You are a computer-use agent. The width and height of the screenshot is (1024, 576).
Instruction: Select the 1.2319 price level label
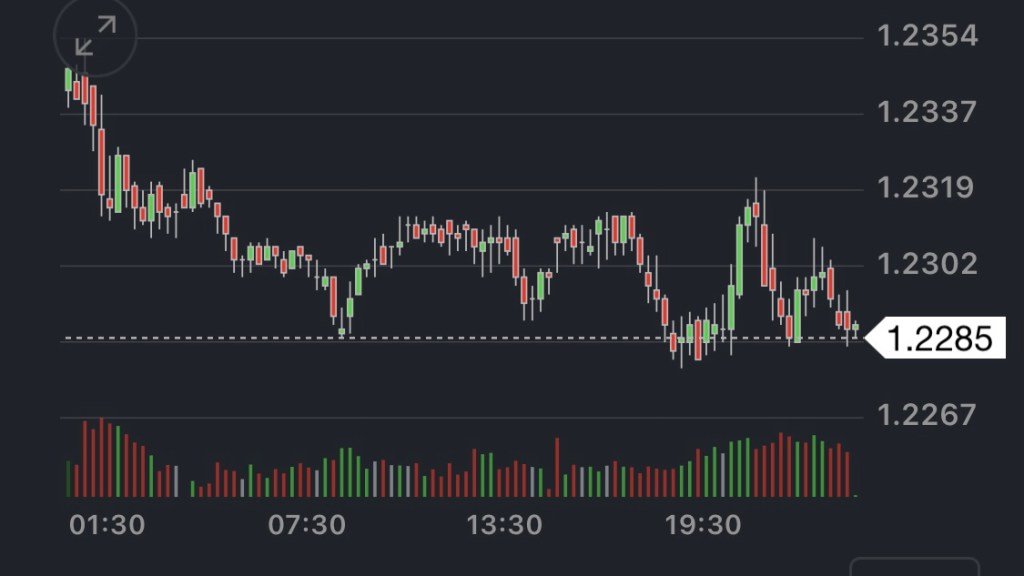click(926, 187)
